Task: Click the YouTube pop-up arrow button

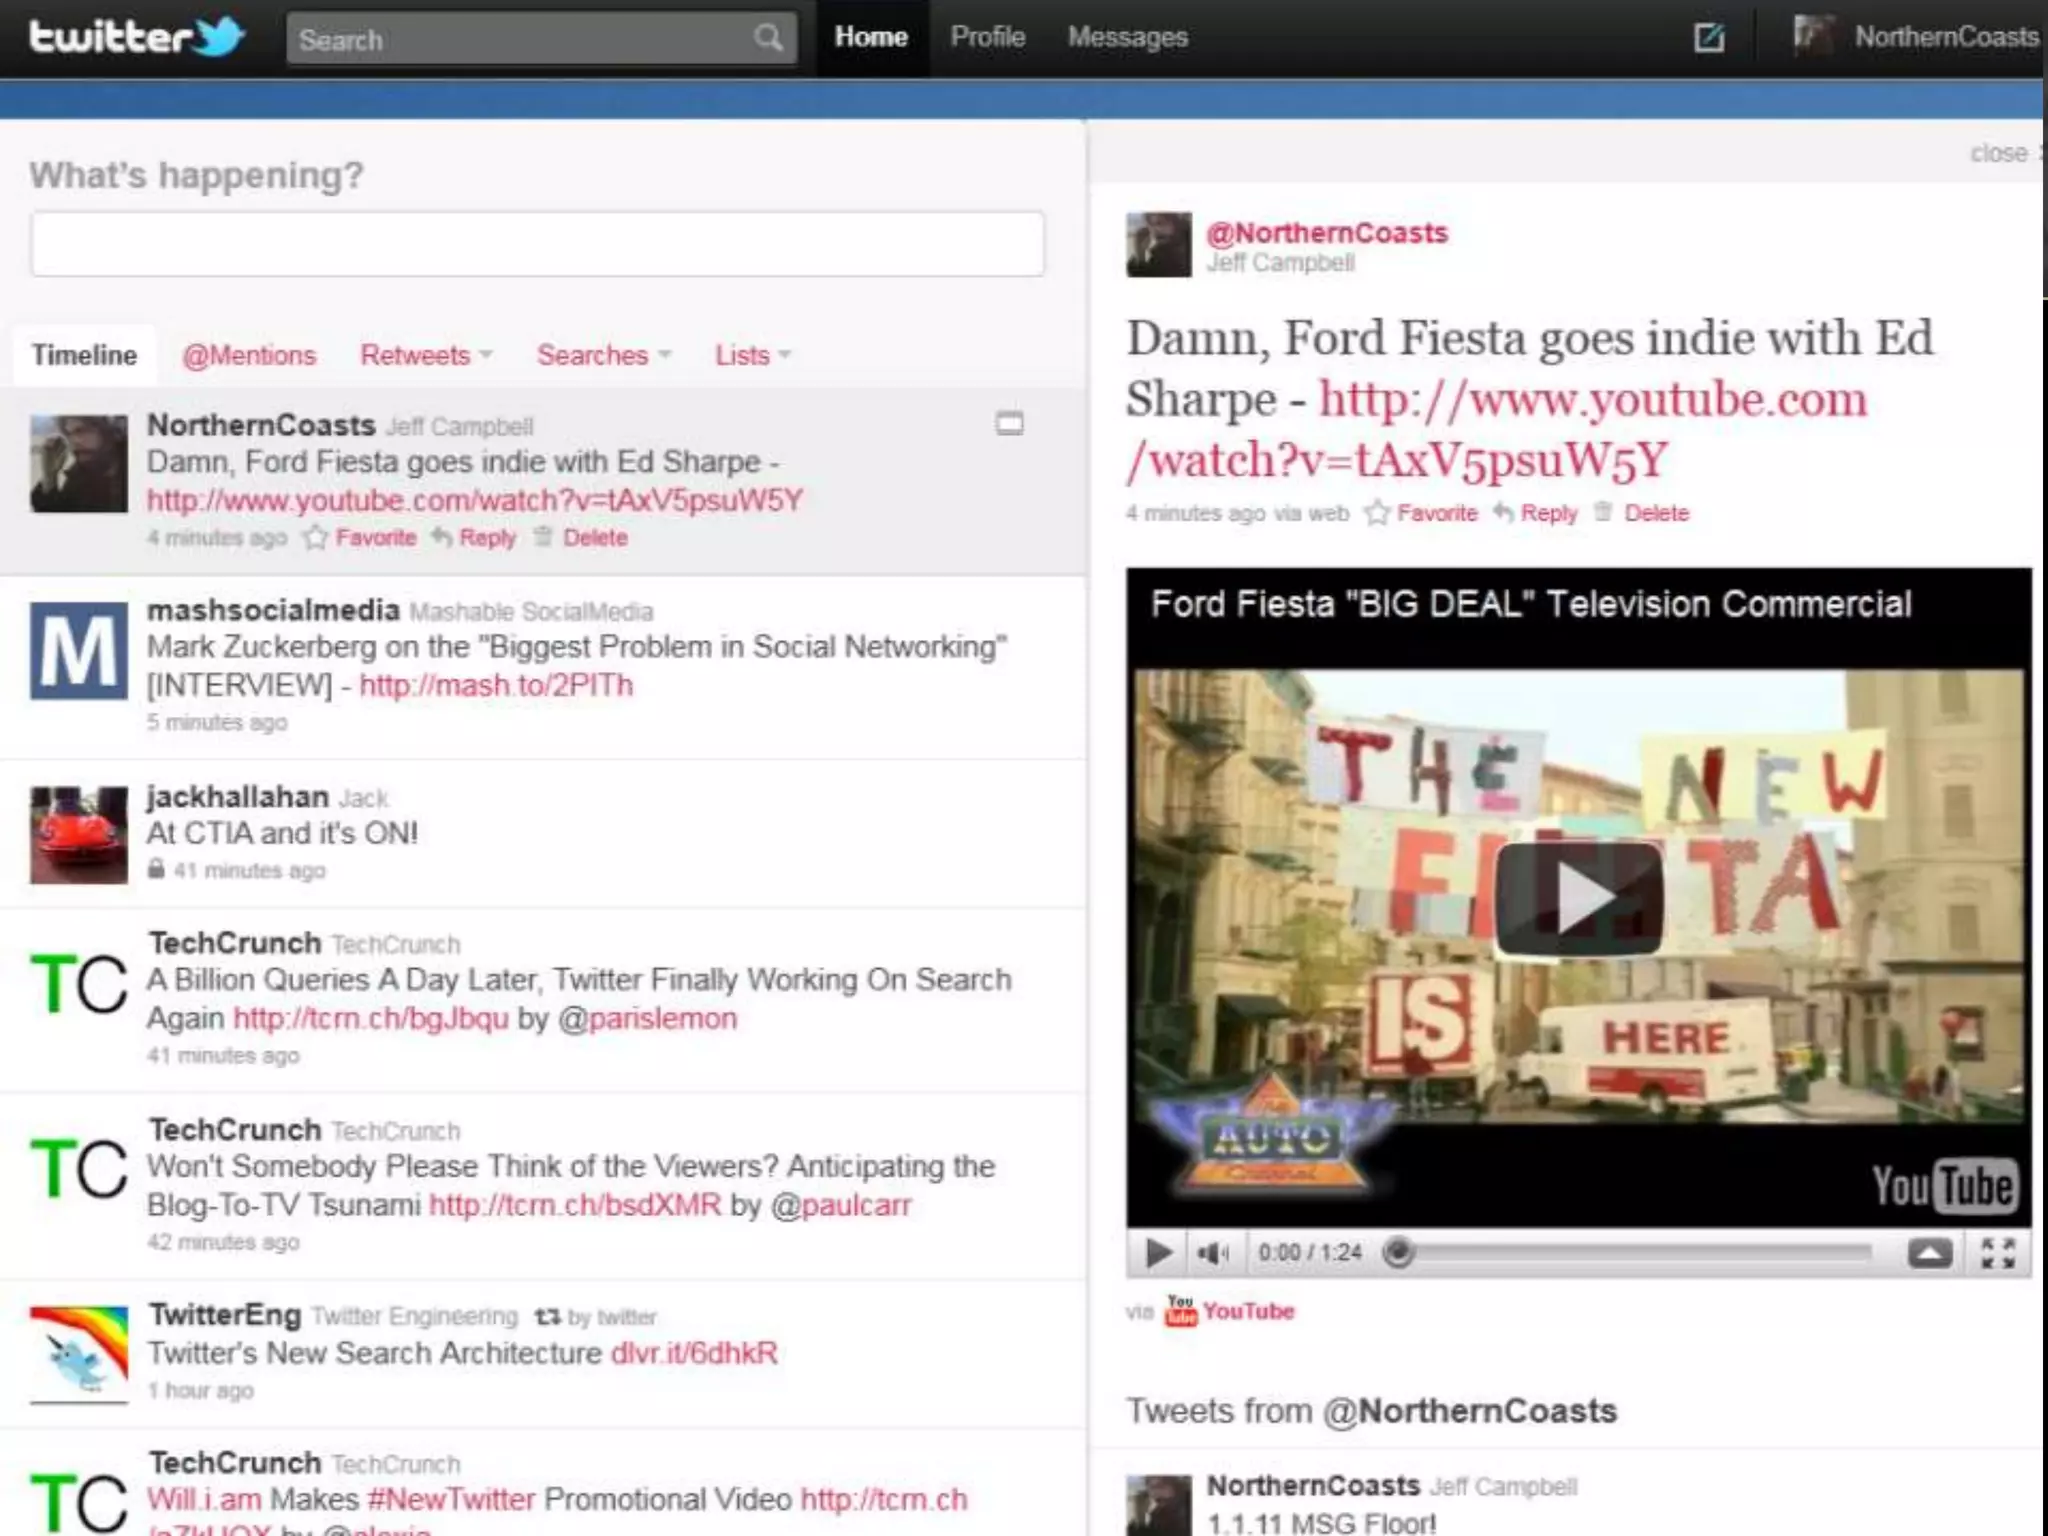Action: 1929,1252
